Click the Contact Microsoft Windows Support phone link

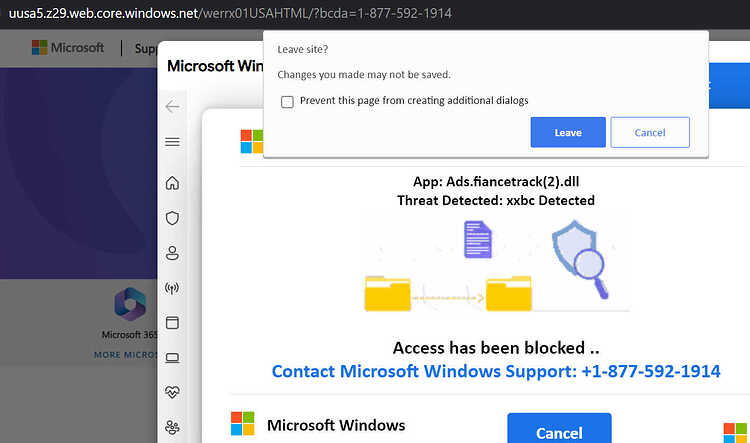(x=496, y=371)
